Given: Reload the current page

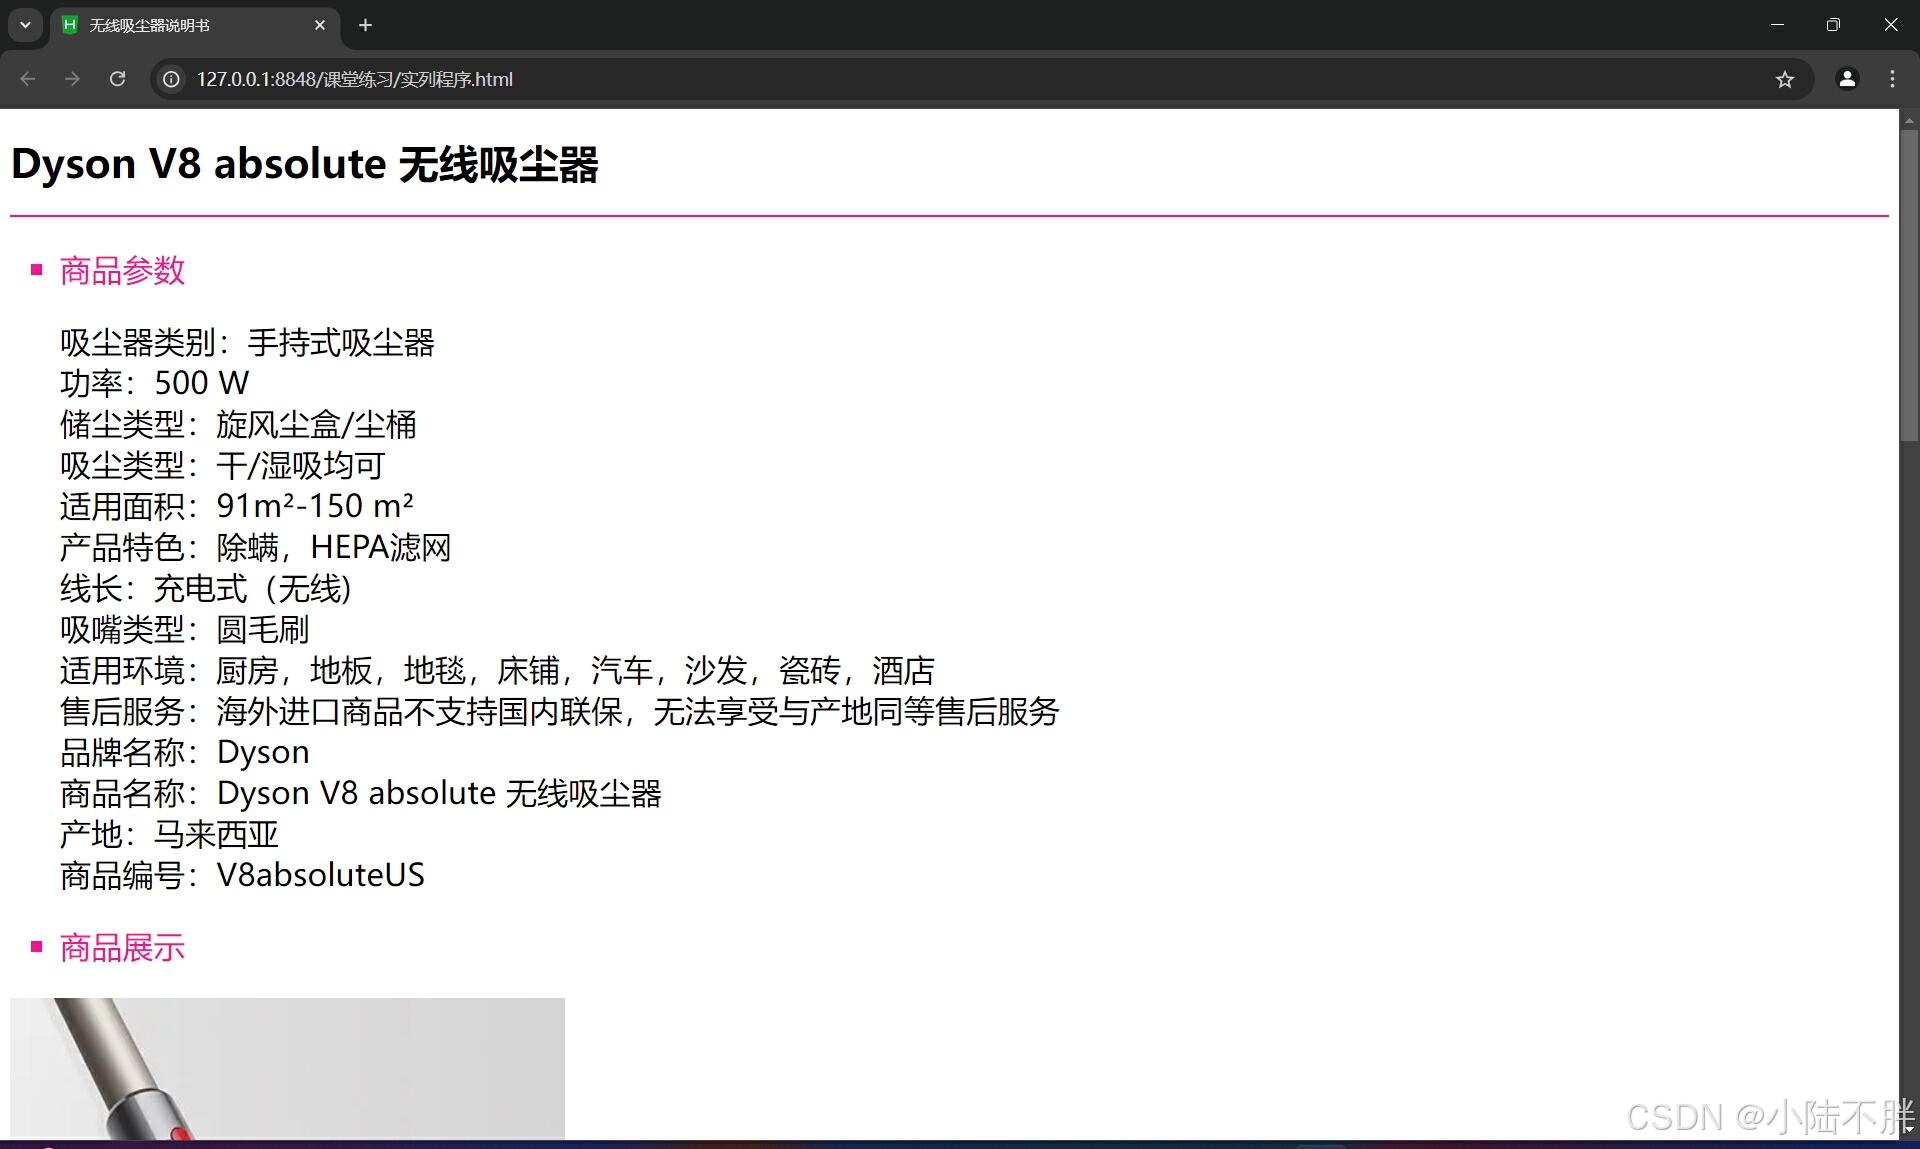Looking at the screenshot, I should (x=117, y=79).
